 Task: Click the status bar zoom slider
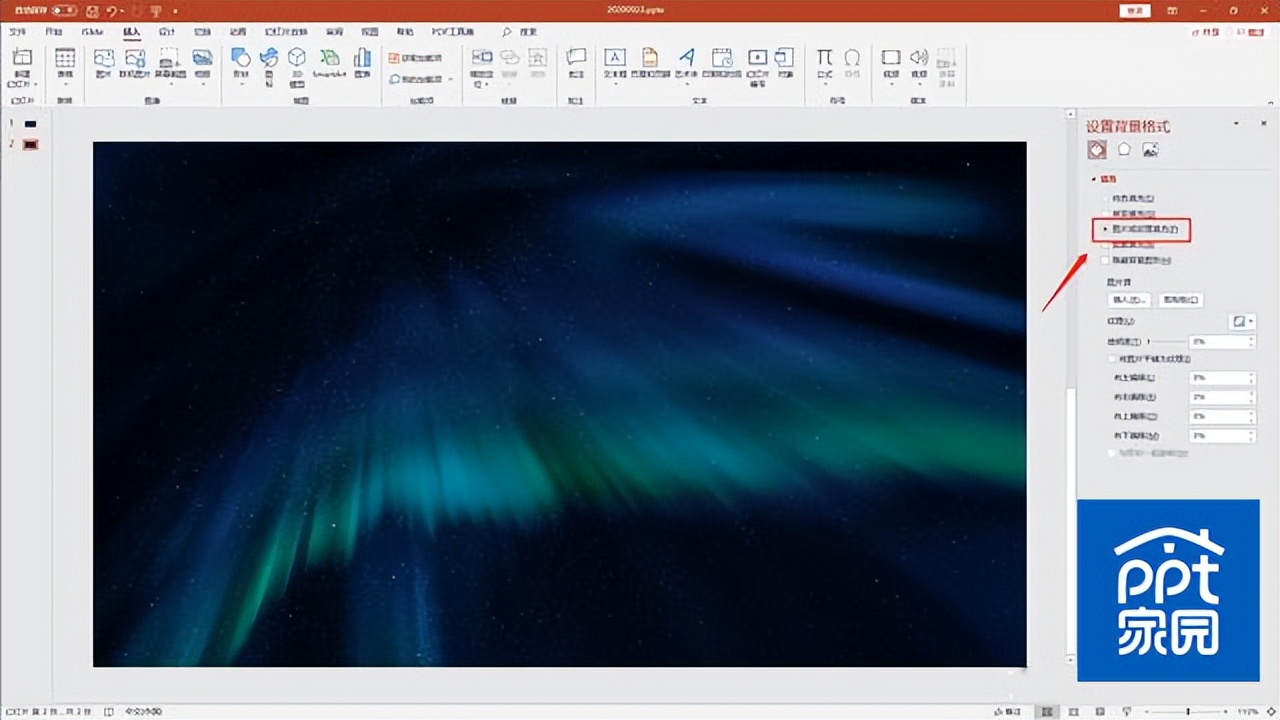pyautogui.click(x=1187, y=711)
